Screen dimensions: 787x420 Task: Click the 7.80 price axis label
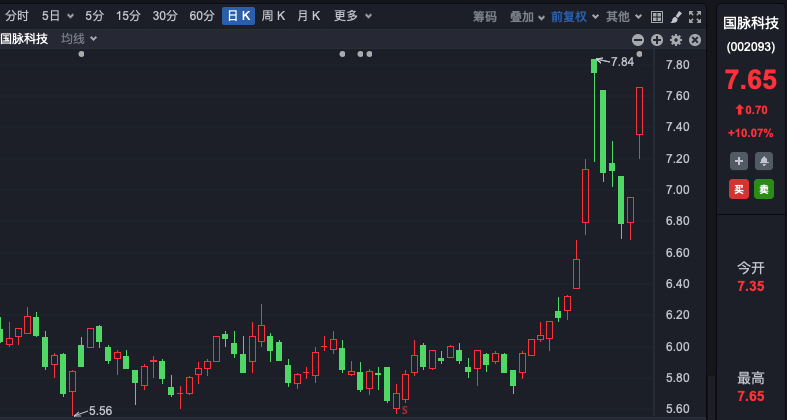pyautogui.click(x=677, y=65)
